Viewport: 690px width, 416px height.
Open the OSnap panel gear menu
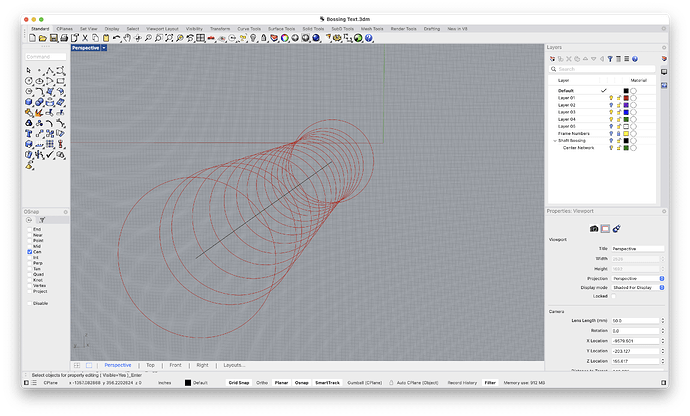(66, 212)
